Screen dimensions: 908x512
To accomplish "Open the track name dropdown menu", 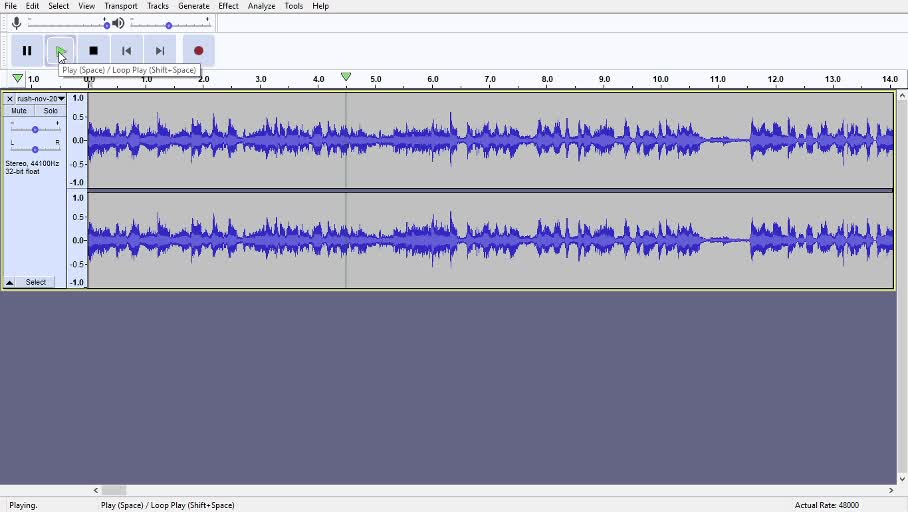I will point(41,98).
